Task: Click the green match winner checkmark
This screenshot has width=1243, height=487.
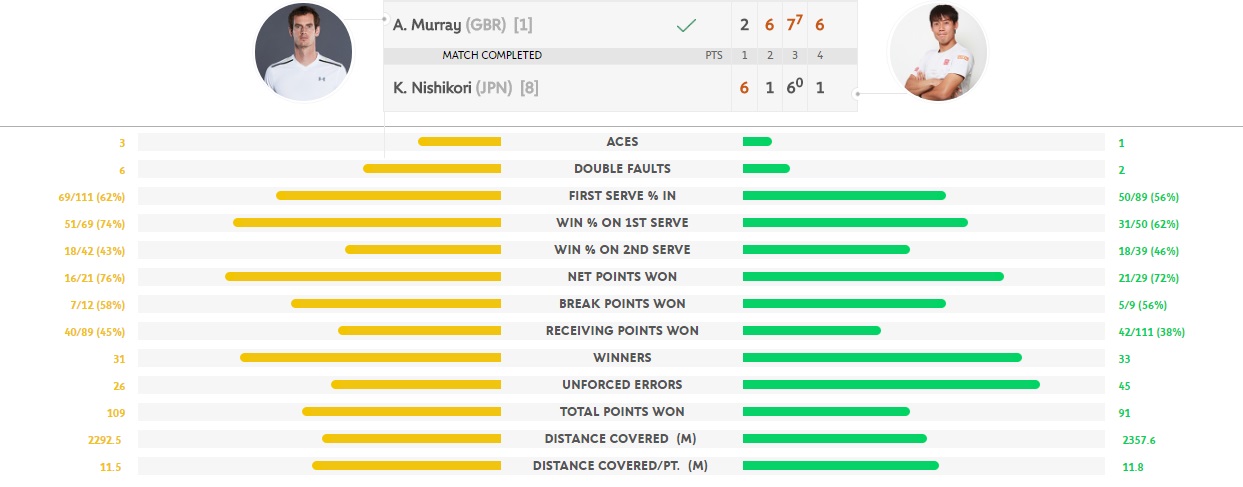Action: click(x=686, y=26)
